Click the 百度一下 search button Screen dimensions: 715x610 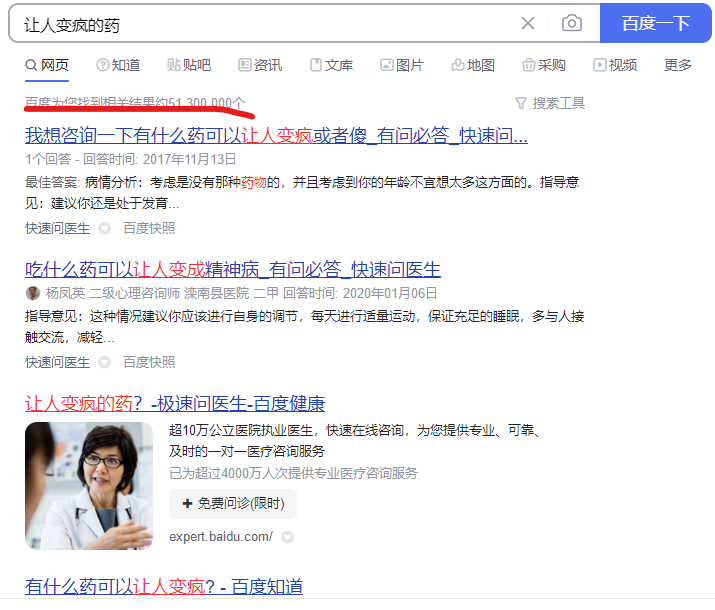655,23
